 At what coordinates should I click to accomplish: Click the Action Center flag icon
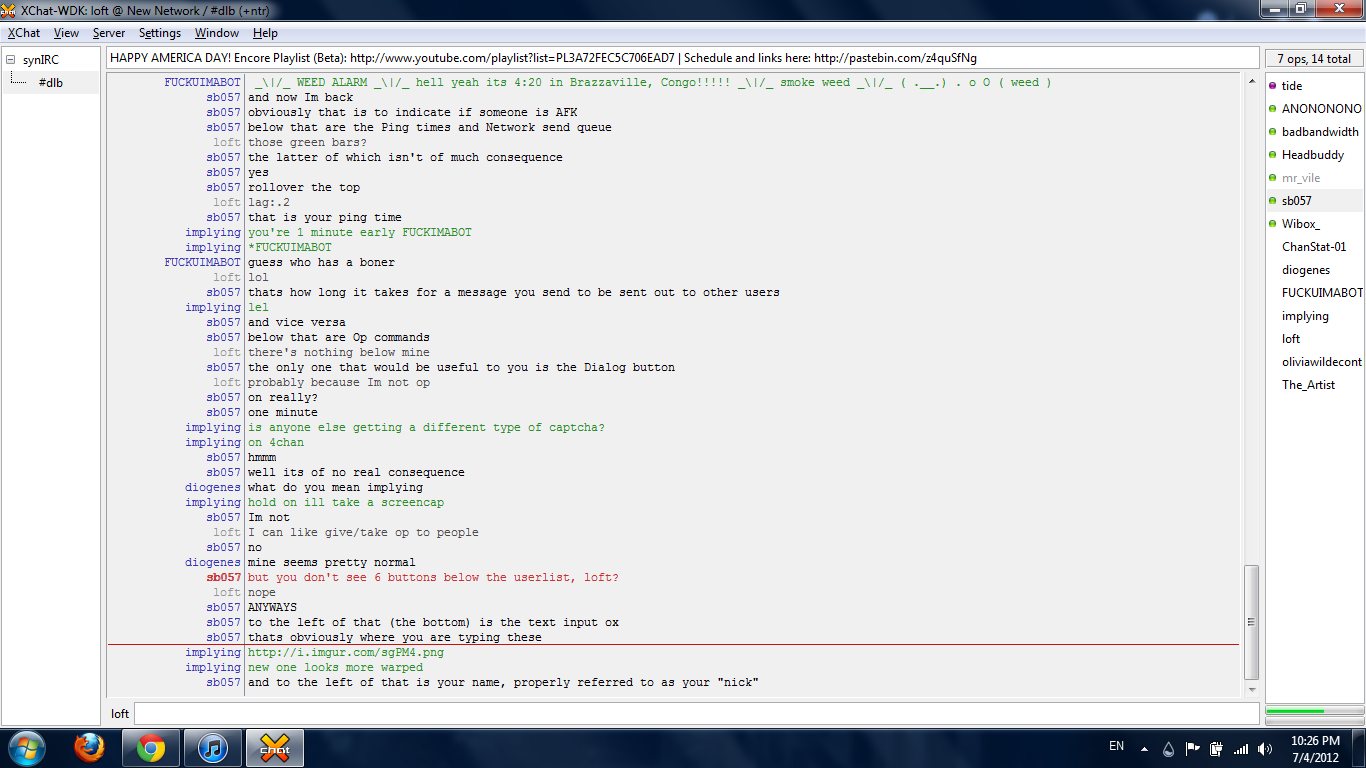1193,748
